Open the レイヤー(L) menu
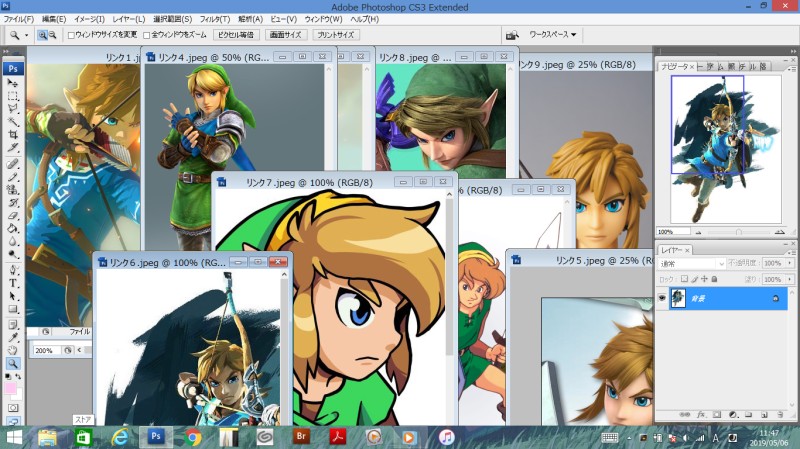The image size is (800, 449). pos(129,19)
